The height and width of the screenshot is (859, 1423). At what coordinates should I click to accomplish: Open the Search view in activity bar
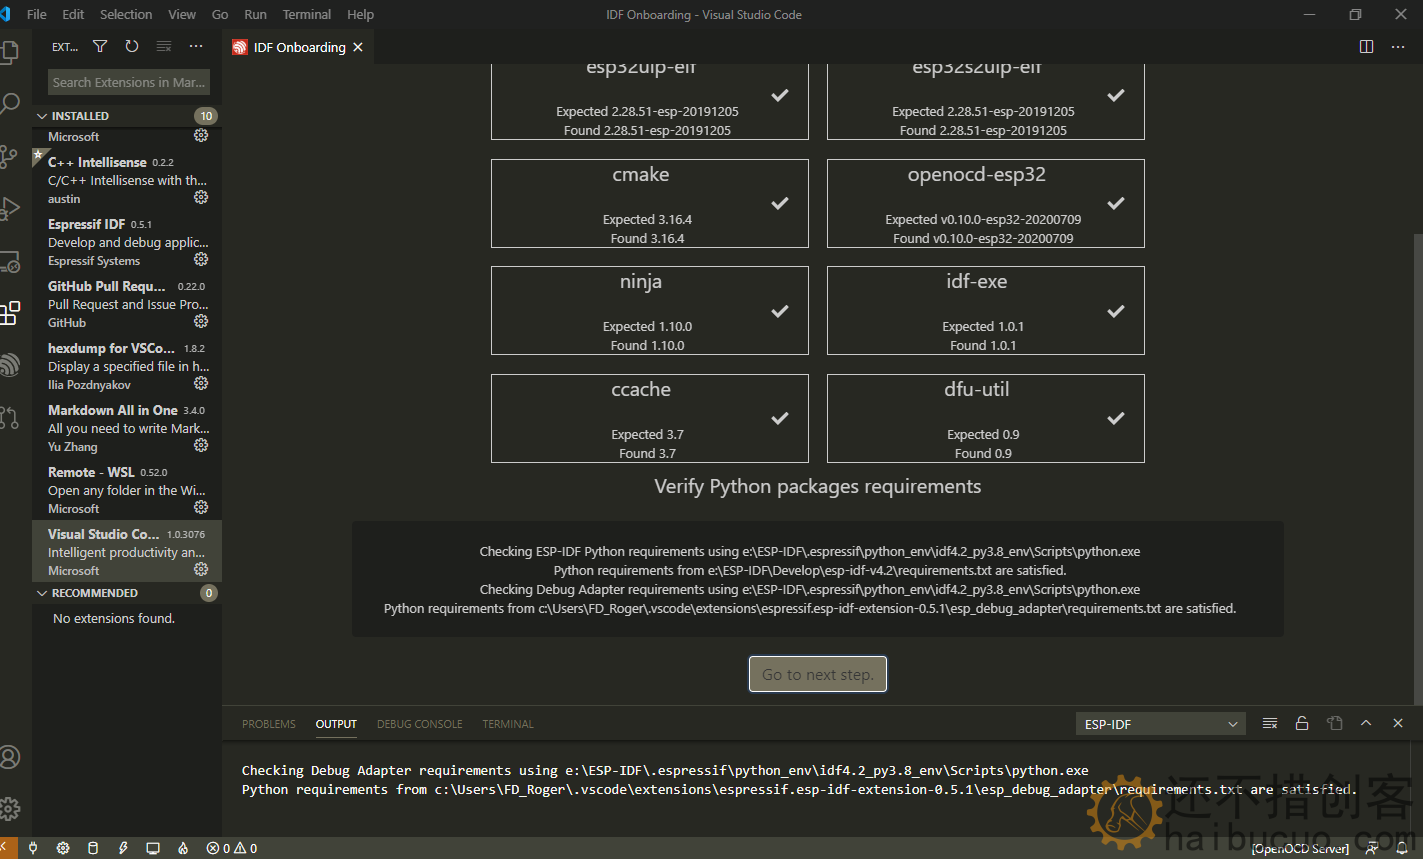pos(9,103)
